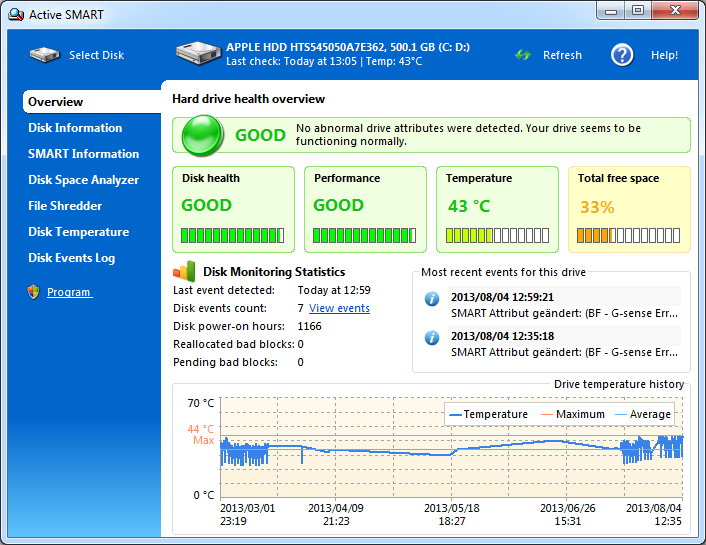Open Help via question mark icon
This screenshot has height=545, width=706.
tap(622, 55)
